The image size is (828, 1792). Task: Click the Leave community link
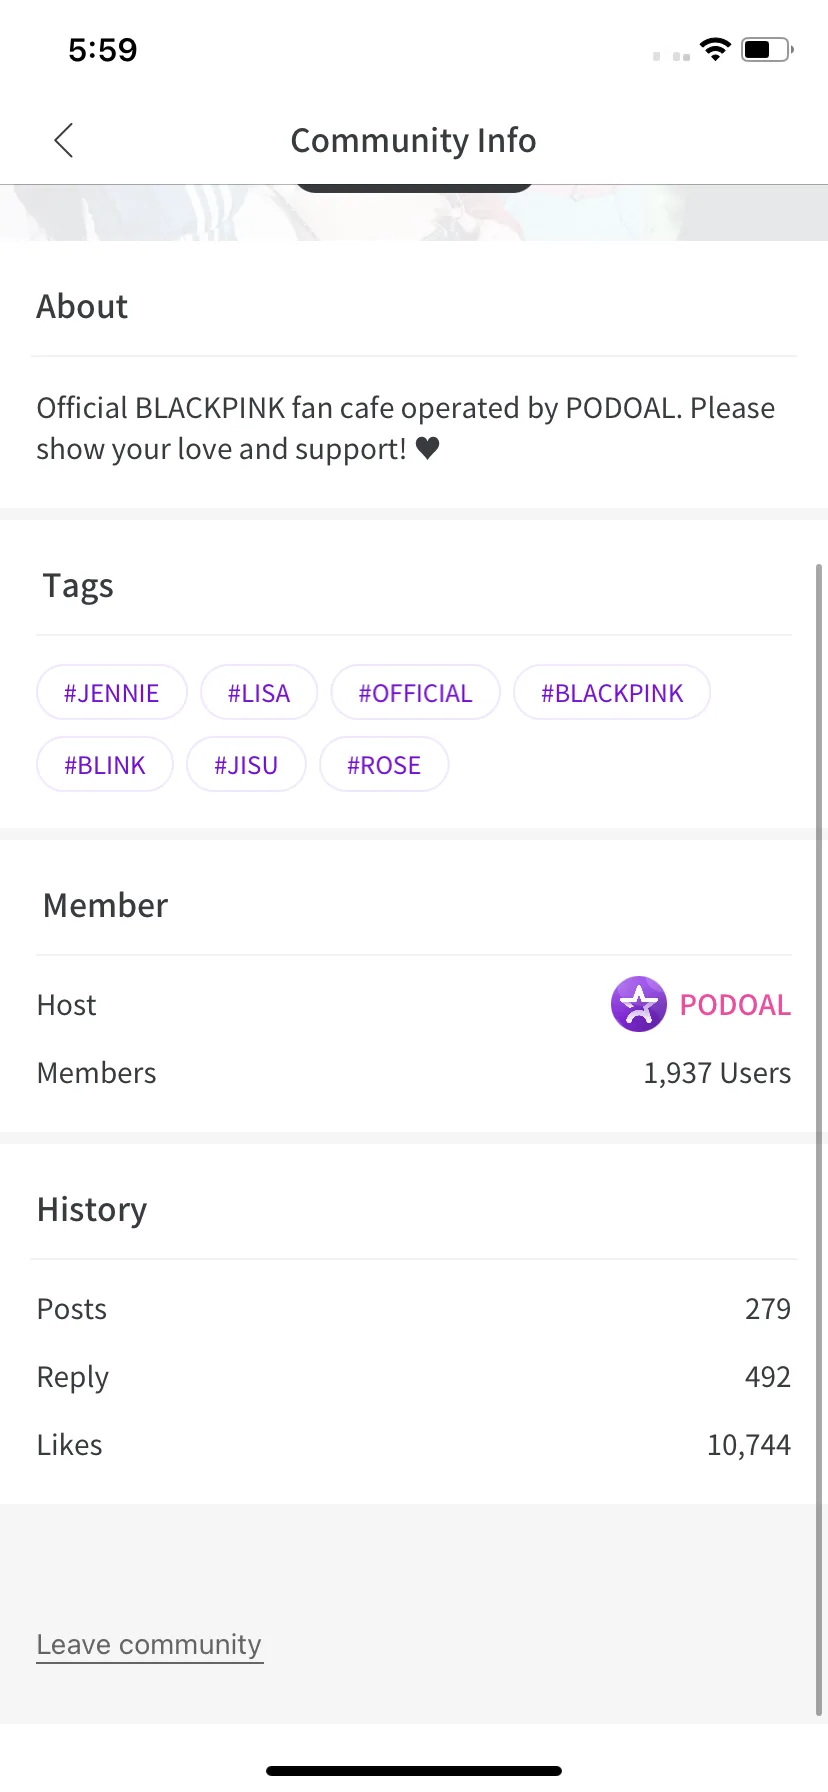point(149,1645)
